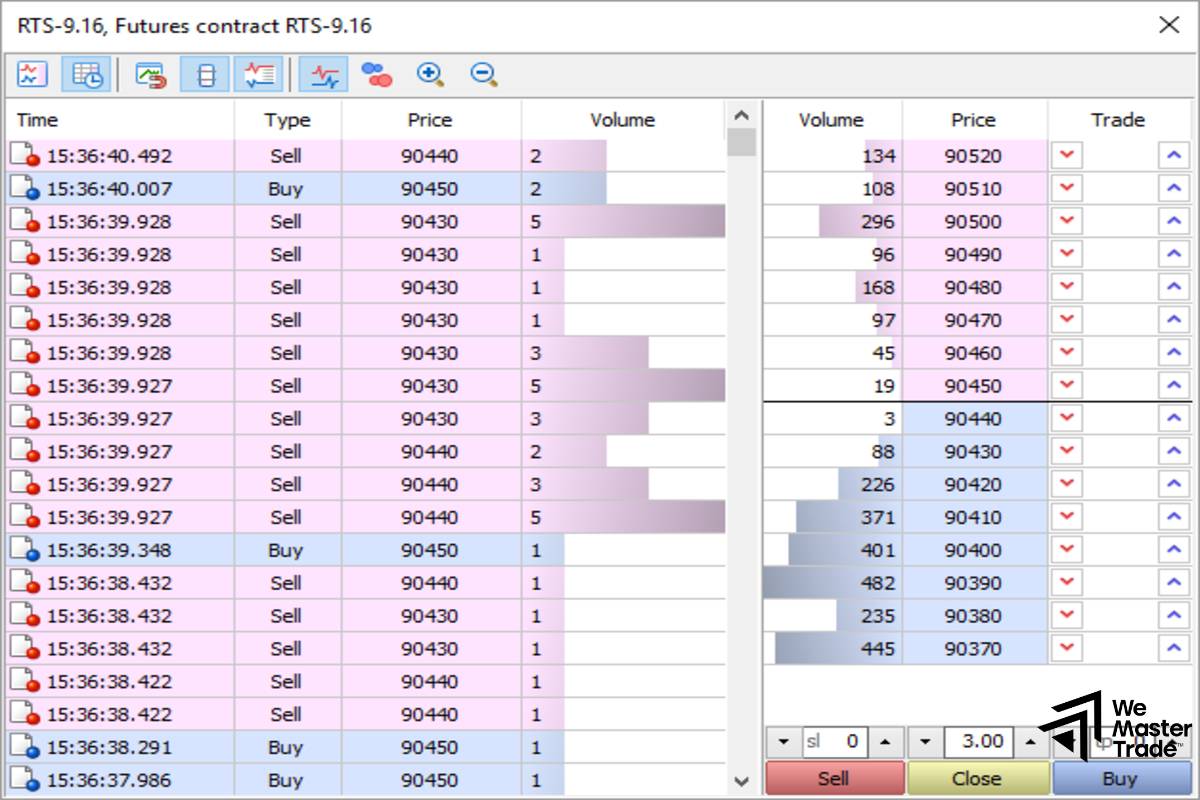The image size is (1200, 800).
Task: Click the red sell arrow at price 90520
Action: 1066,155
